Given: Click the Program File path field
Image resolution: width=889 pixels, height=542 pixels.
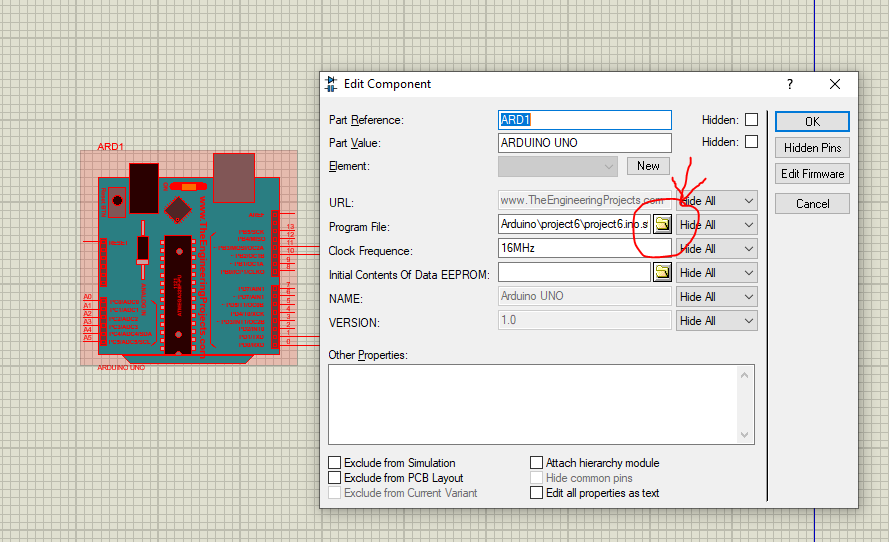Looking at the screenshot, I should [x=574, y=224].
